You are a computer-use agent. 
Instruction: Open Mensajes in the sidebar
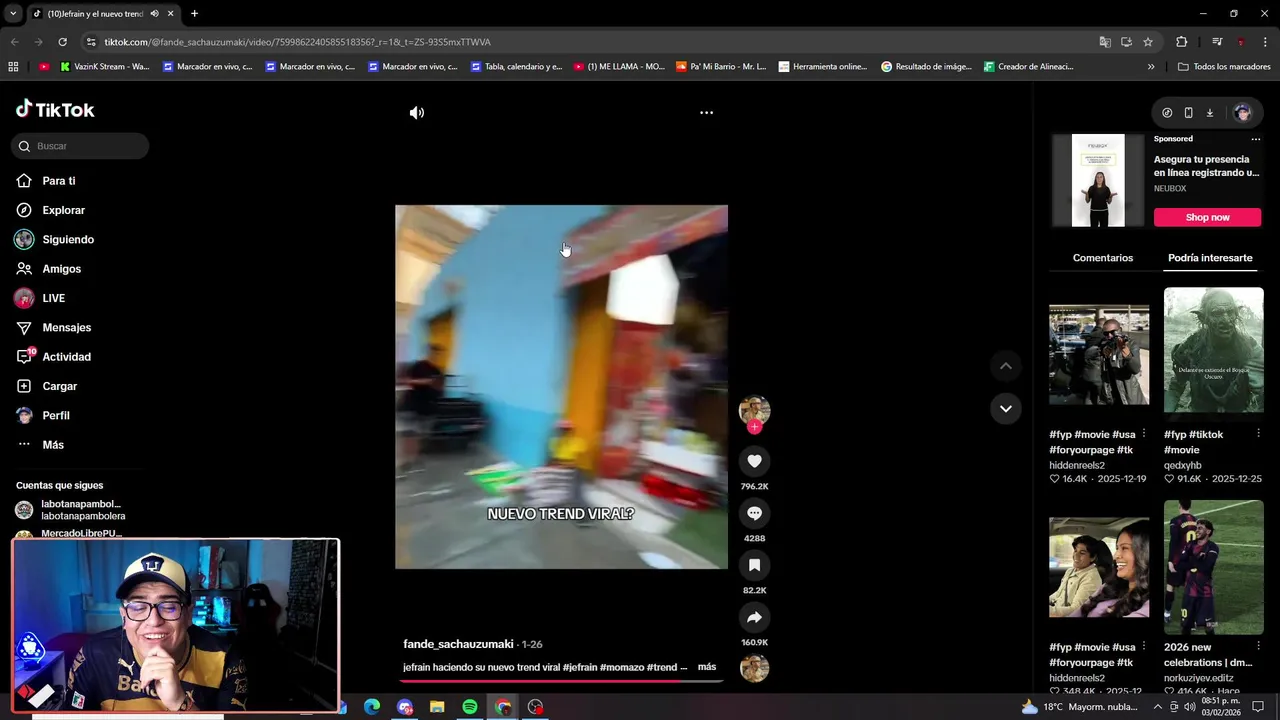point(53,327)
